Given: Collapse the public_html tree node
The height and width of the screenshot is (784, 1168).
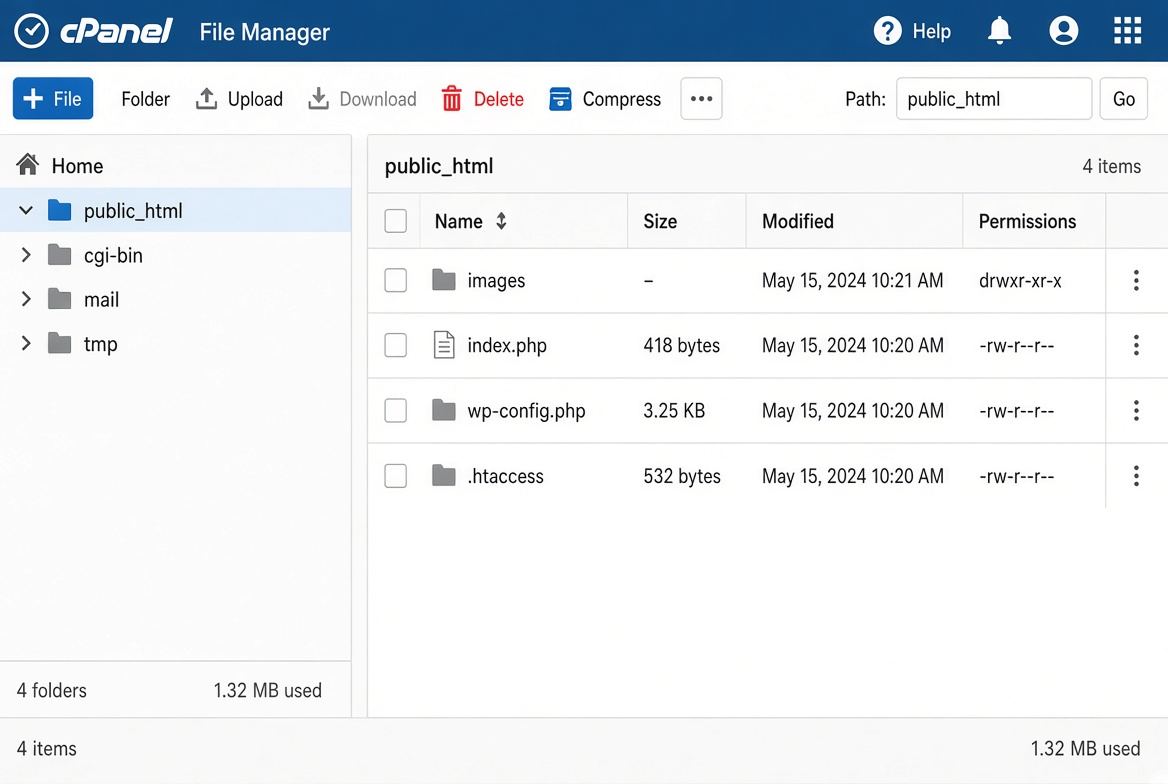Looking at the screenshot, I should (x=26, y=210).
